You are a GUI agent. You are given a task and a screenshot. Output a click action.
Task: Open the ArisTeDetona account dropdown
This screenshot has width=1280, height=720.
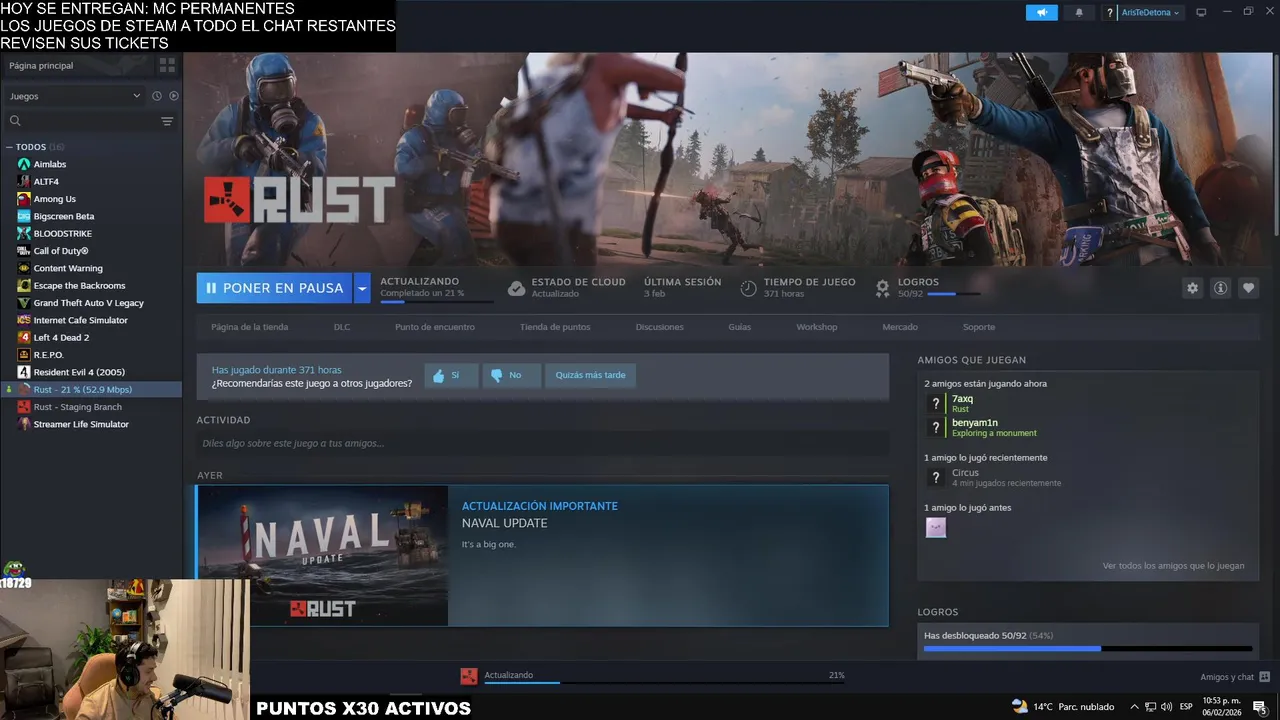1150,12
